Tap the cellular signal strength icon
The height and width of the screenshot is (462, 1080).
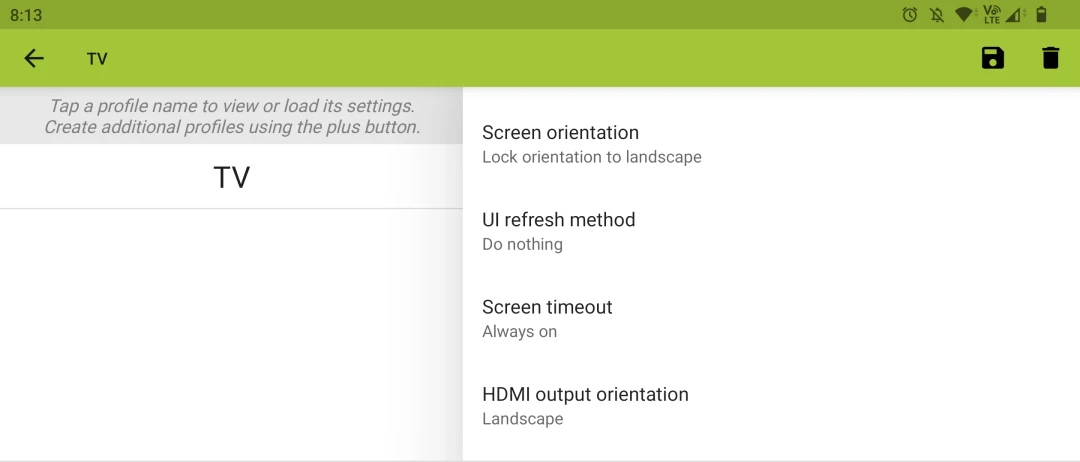tap(1015, 15)
